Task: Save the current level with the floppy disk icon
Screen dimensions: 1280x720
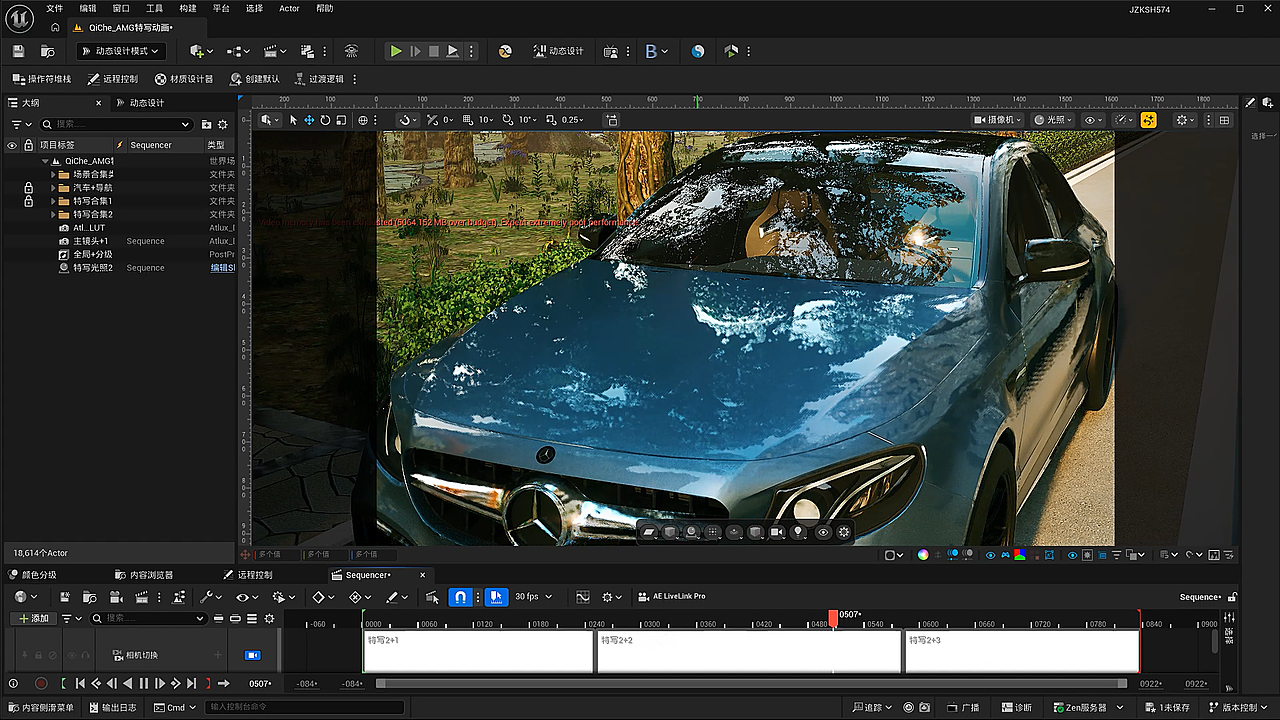Action: (x=18, y=51)
